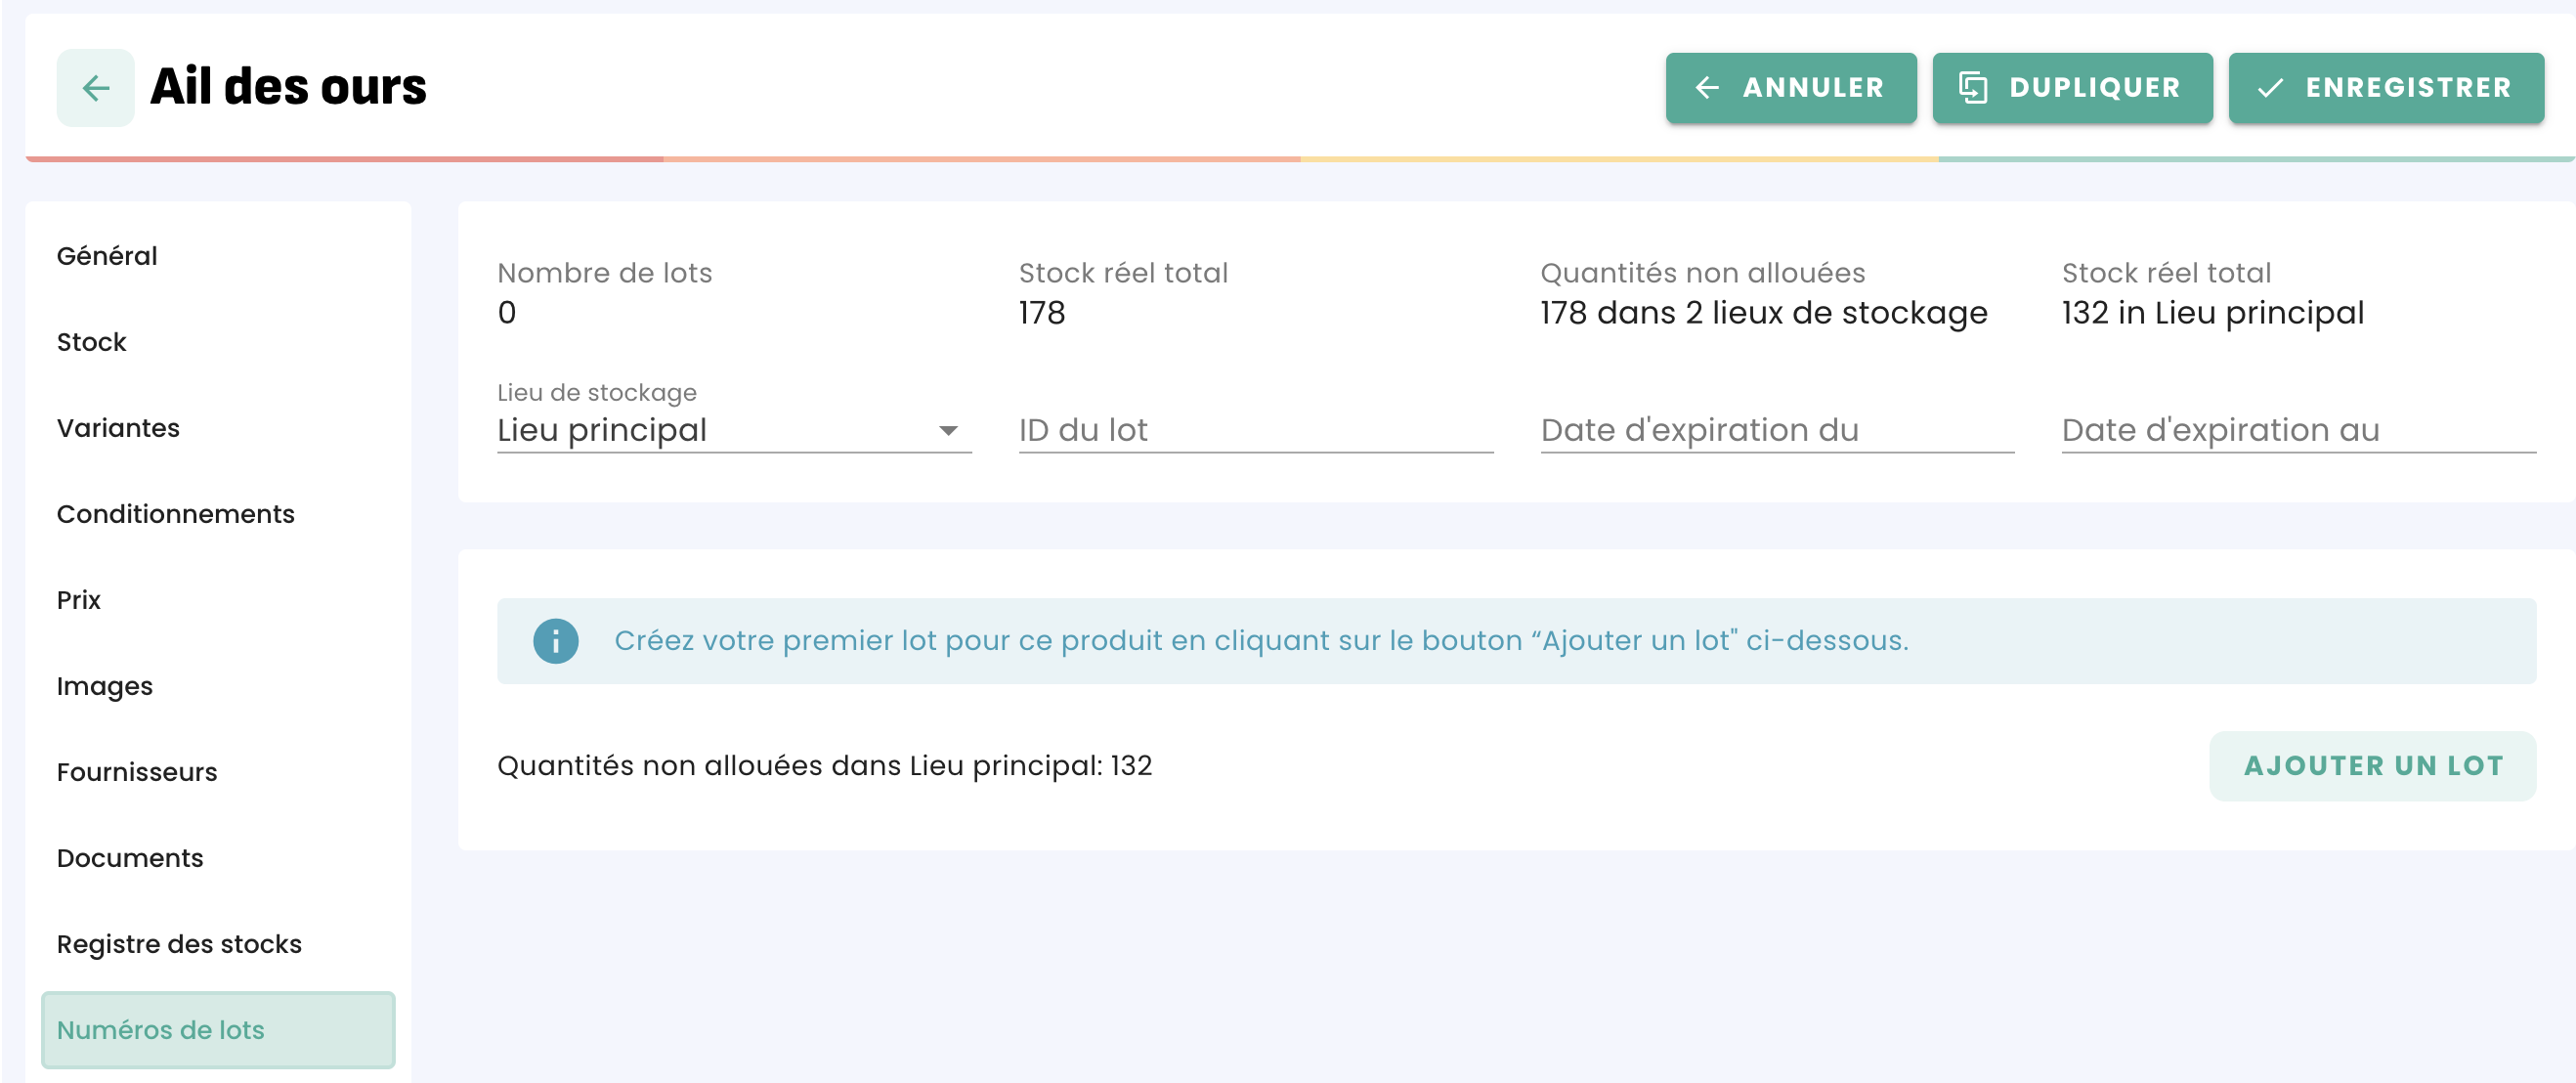2576x1083 pixels.
Task: Go to the Stock section
Action: [91, 342]
